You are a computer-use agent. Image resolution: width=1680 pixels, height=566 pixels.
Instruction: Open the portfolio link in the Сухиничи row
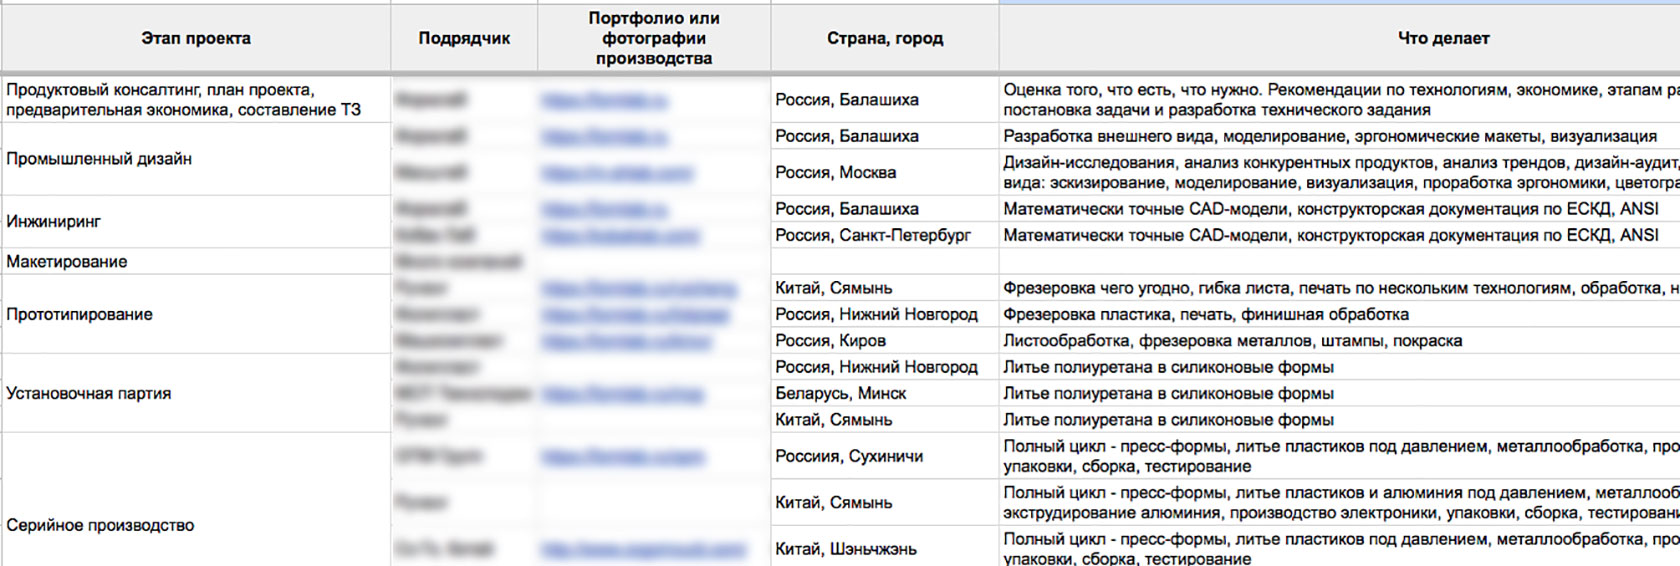[622, 457]
